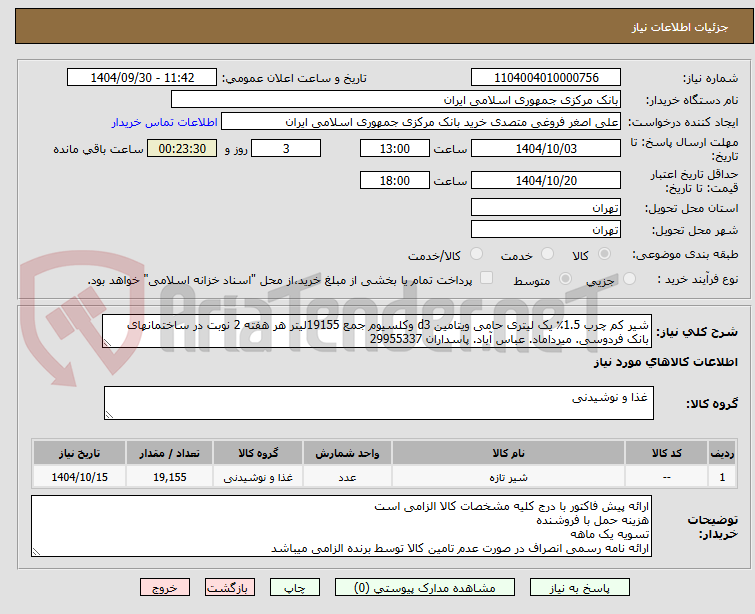Screen dimensions: 755x614
Task: Select the متوسط purchase type radio
Action: 565,279
